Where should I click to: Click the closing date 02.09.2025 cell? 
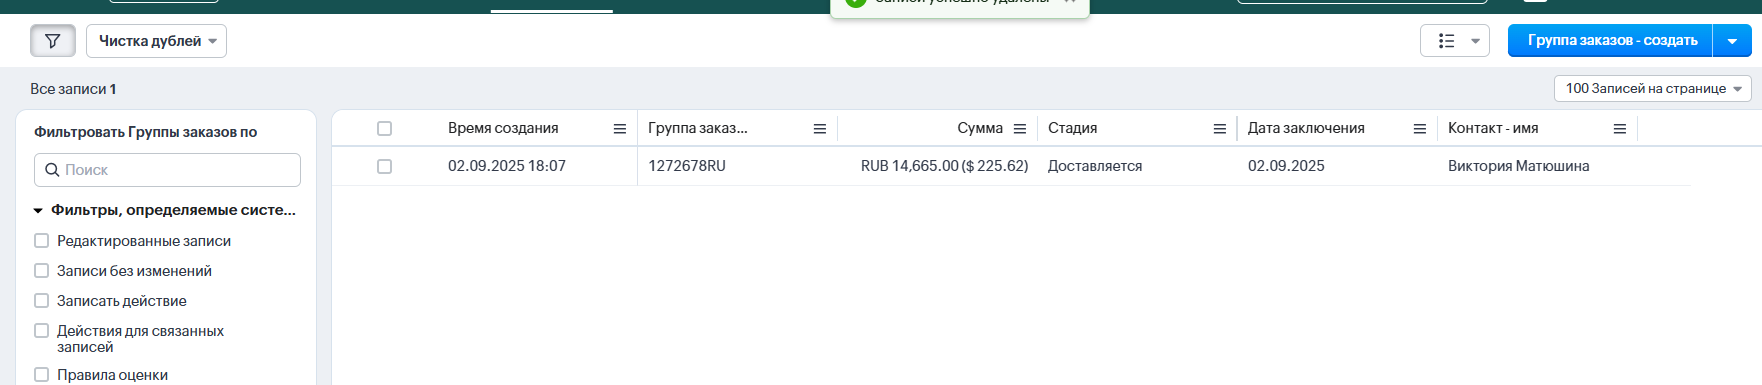(x=1286, y=166)
